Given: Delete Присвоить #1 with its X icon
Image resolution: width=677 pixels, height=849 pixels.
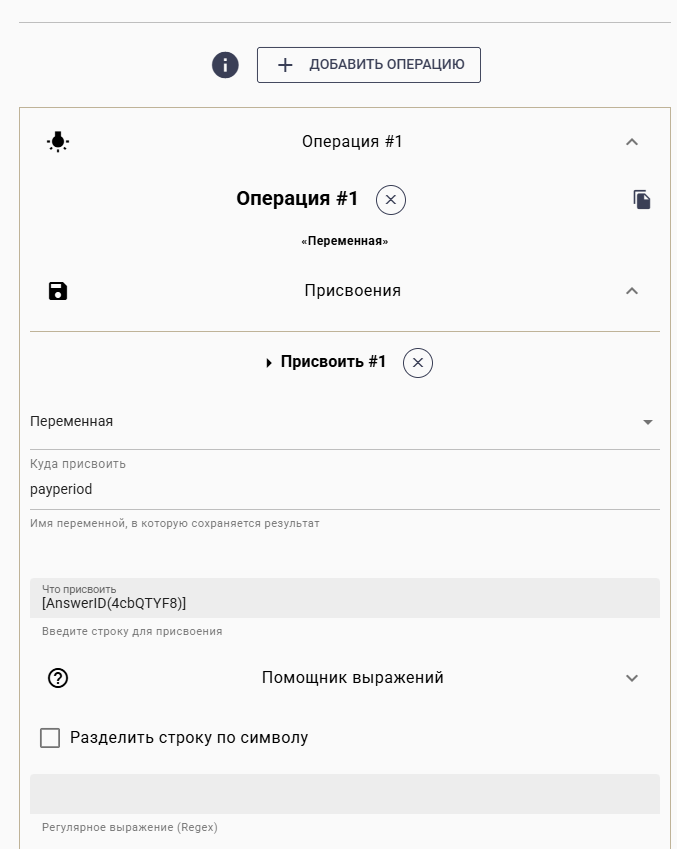Looking at the screenshot, I should (419, 362).
